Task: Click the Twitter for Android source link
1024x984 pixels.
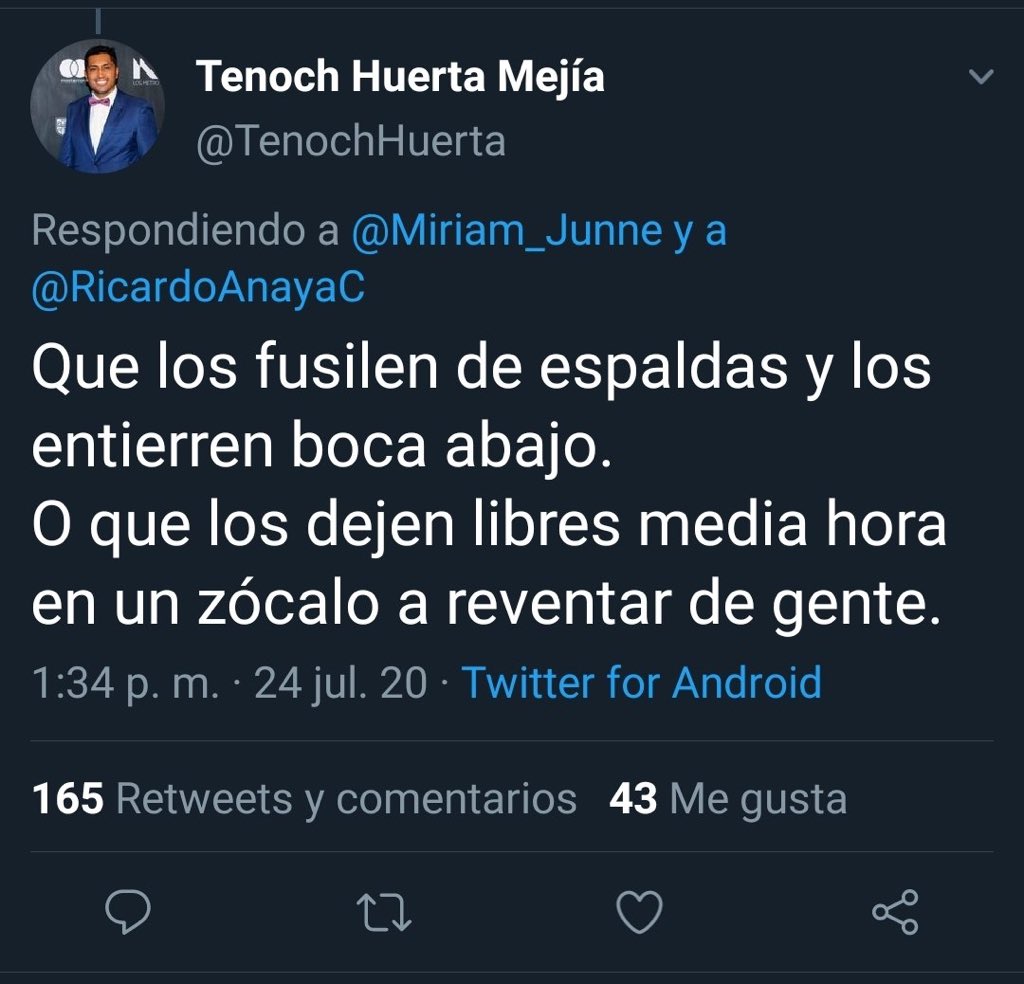Action: [x=640, y=683]
